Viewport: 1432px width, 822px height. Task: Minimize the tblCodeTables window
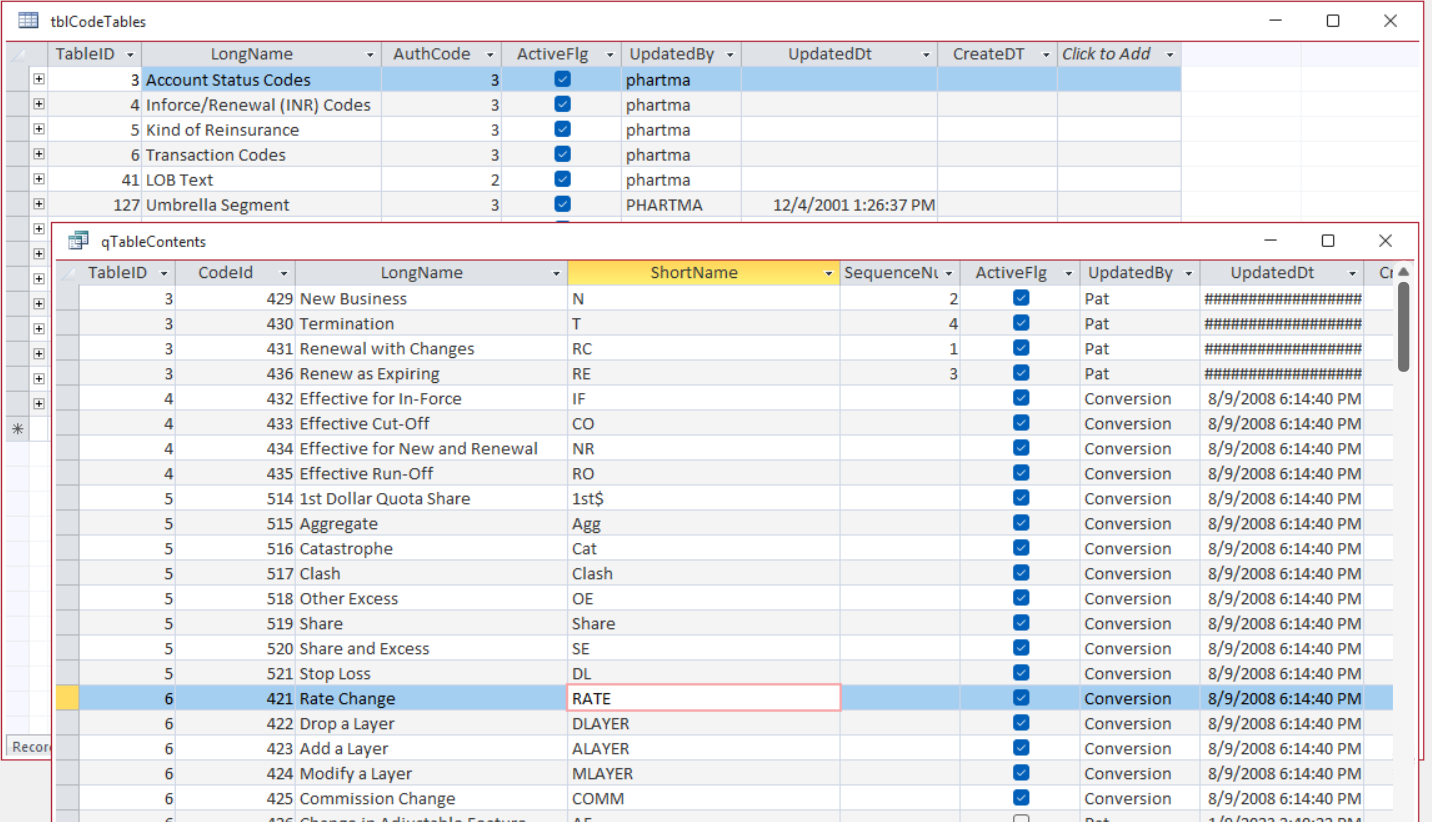pyautogui.click(x=1275, y=21)
